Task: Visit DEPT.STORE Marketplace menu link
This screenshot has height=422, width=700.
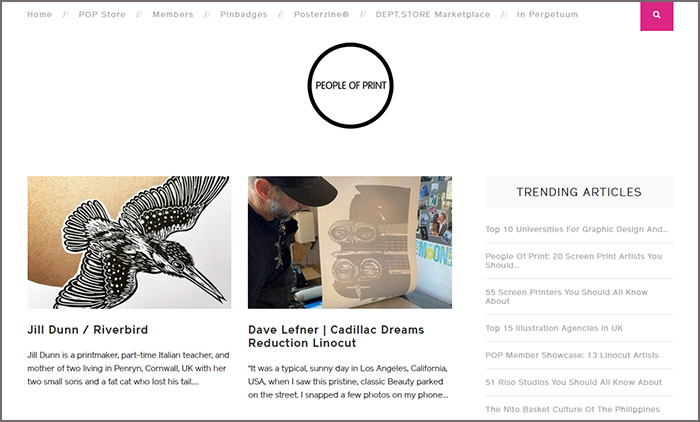Action: (433, 14)
